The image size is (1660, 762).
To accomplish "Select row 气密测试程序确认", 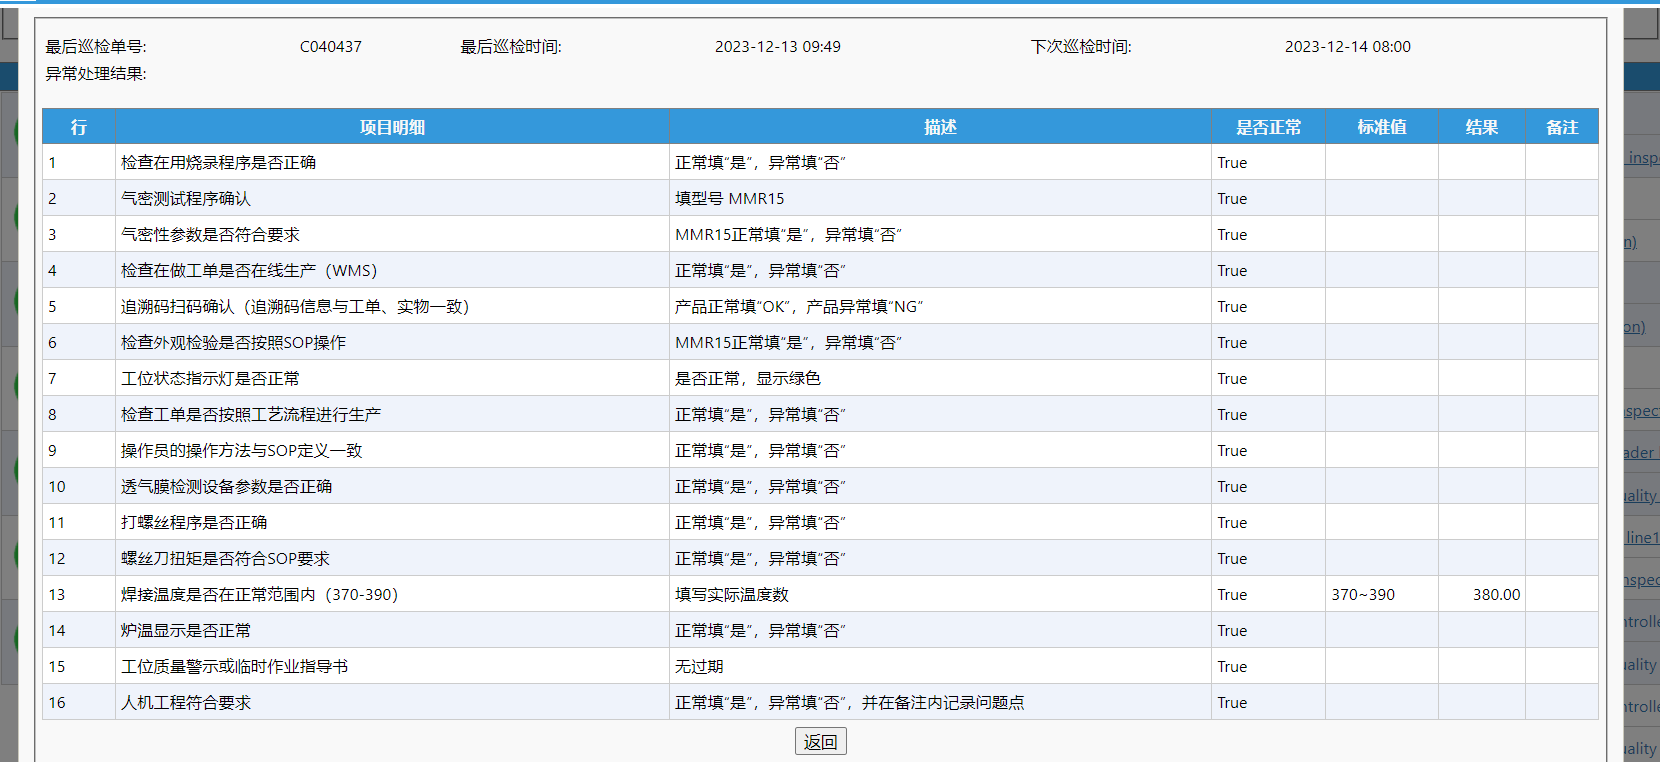I will click(820, 198).
